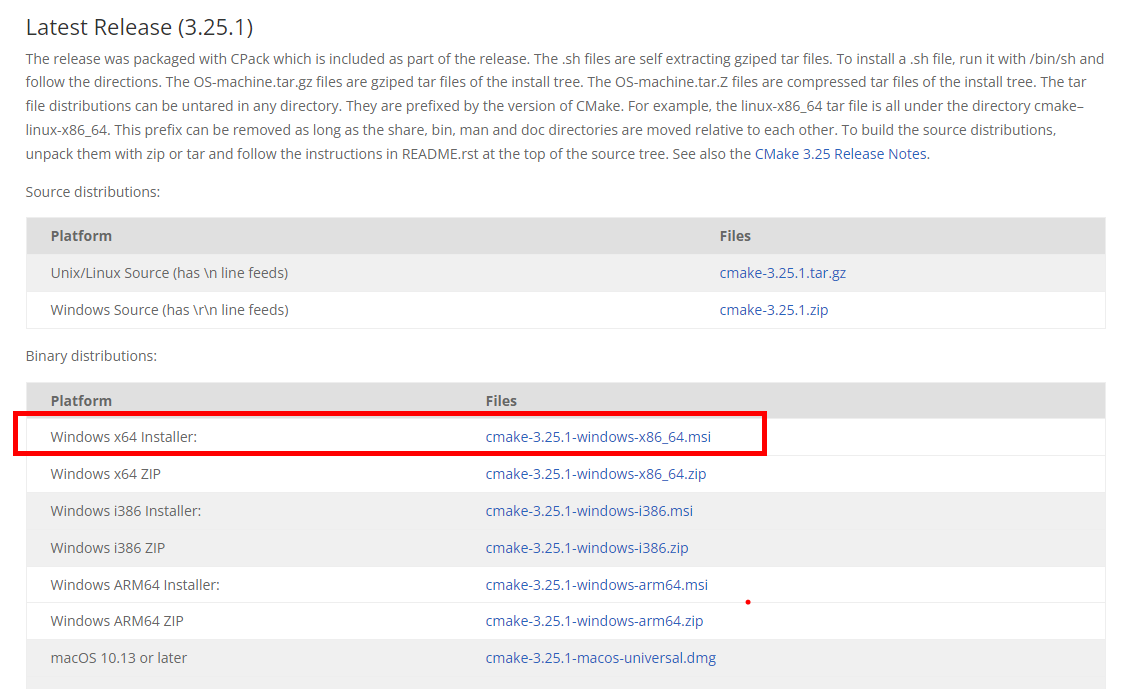
Task: Click the 'Windows ARM64 ZIP' platform cell
Action: (x=117, y=620)
